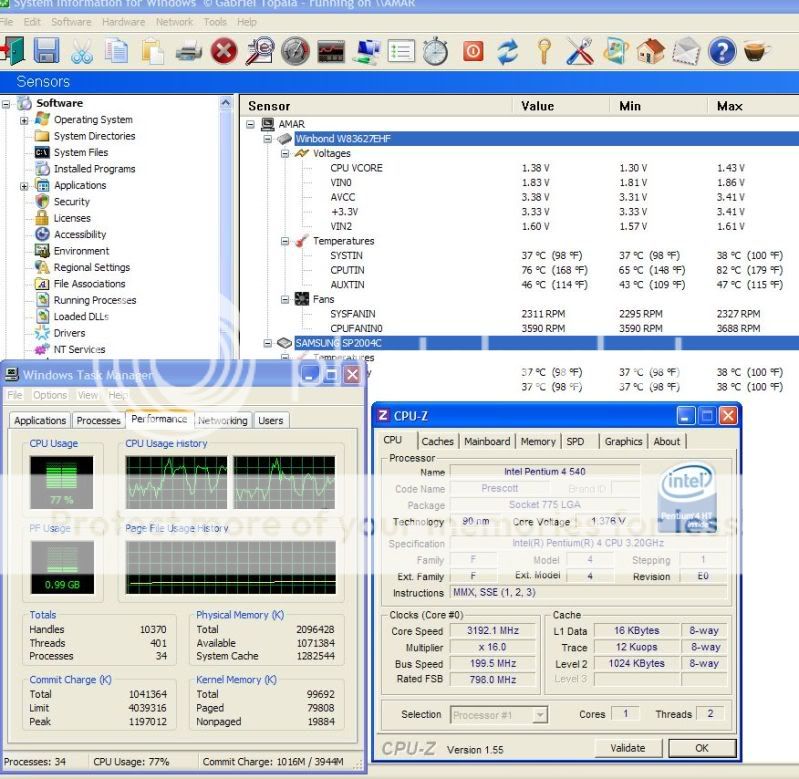Viewport: 799px width, 779px height.
Task: Click the printer toolbar icon
Action: point(188,52)
